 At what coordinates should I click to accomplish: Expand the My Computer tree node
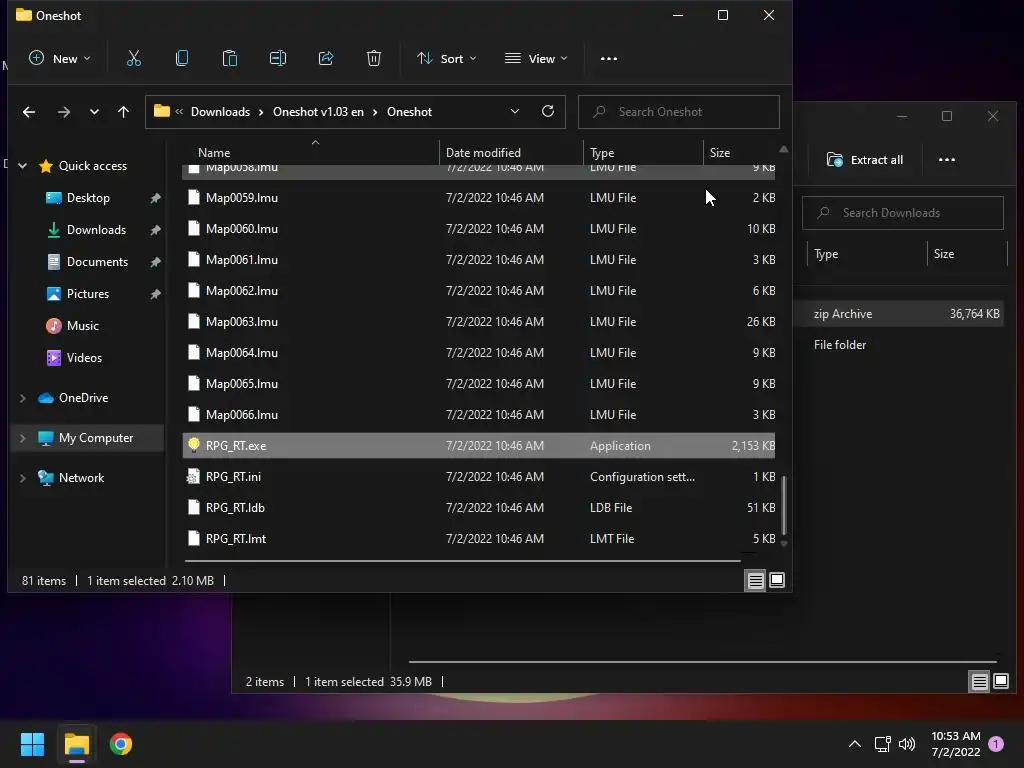tap(23, 438)
